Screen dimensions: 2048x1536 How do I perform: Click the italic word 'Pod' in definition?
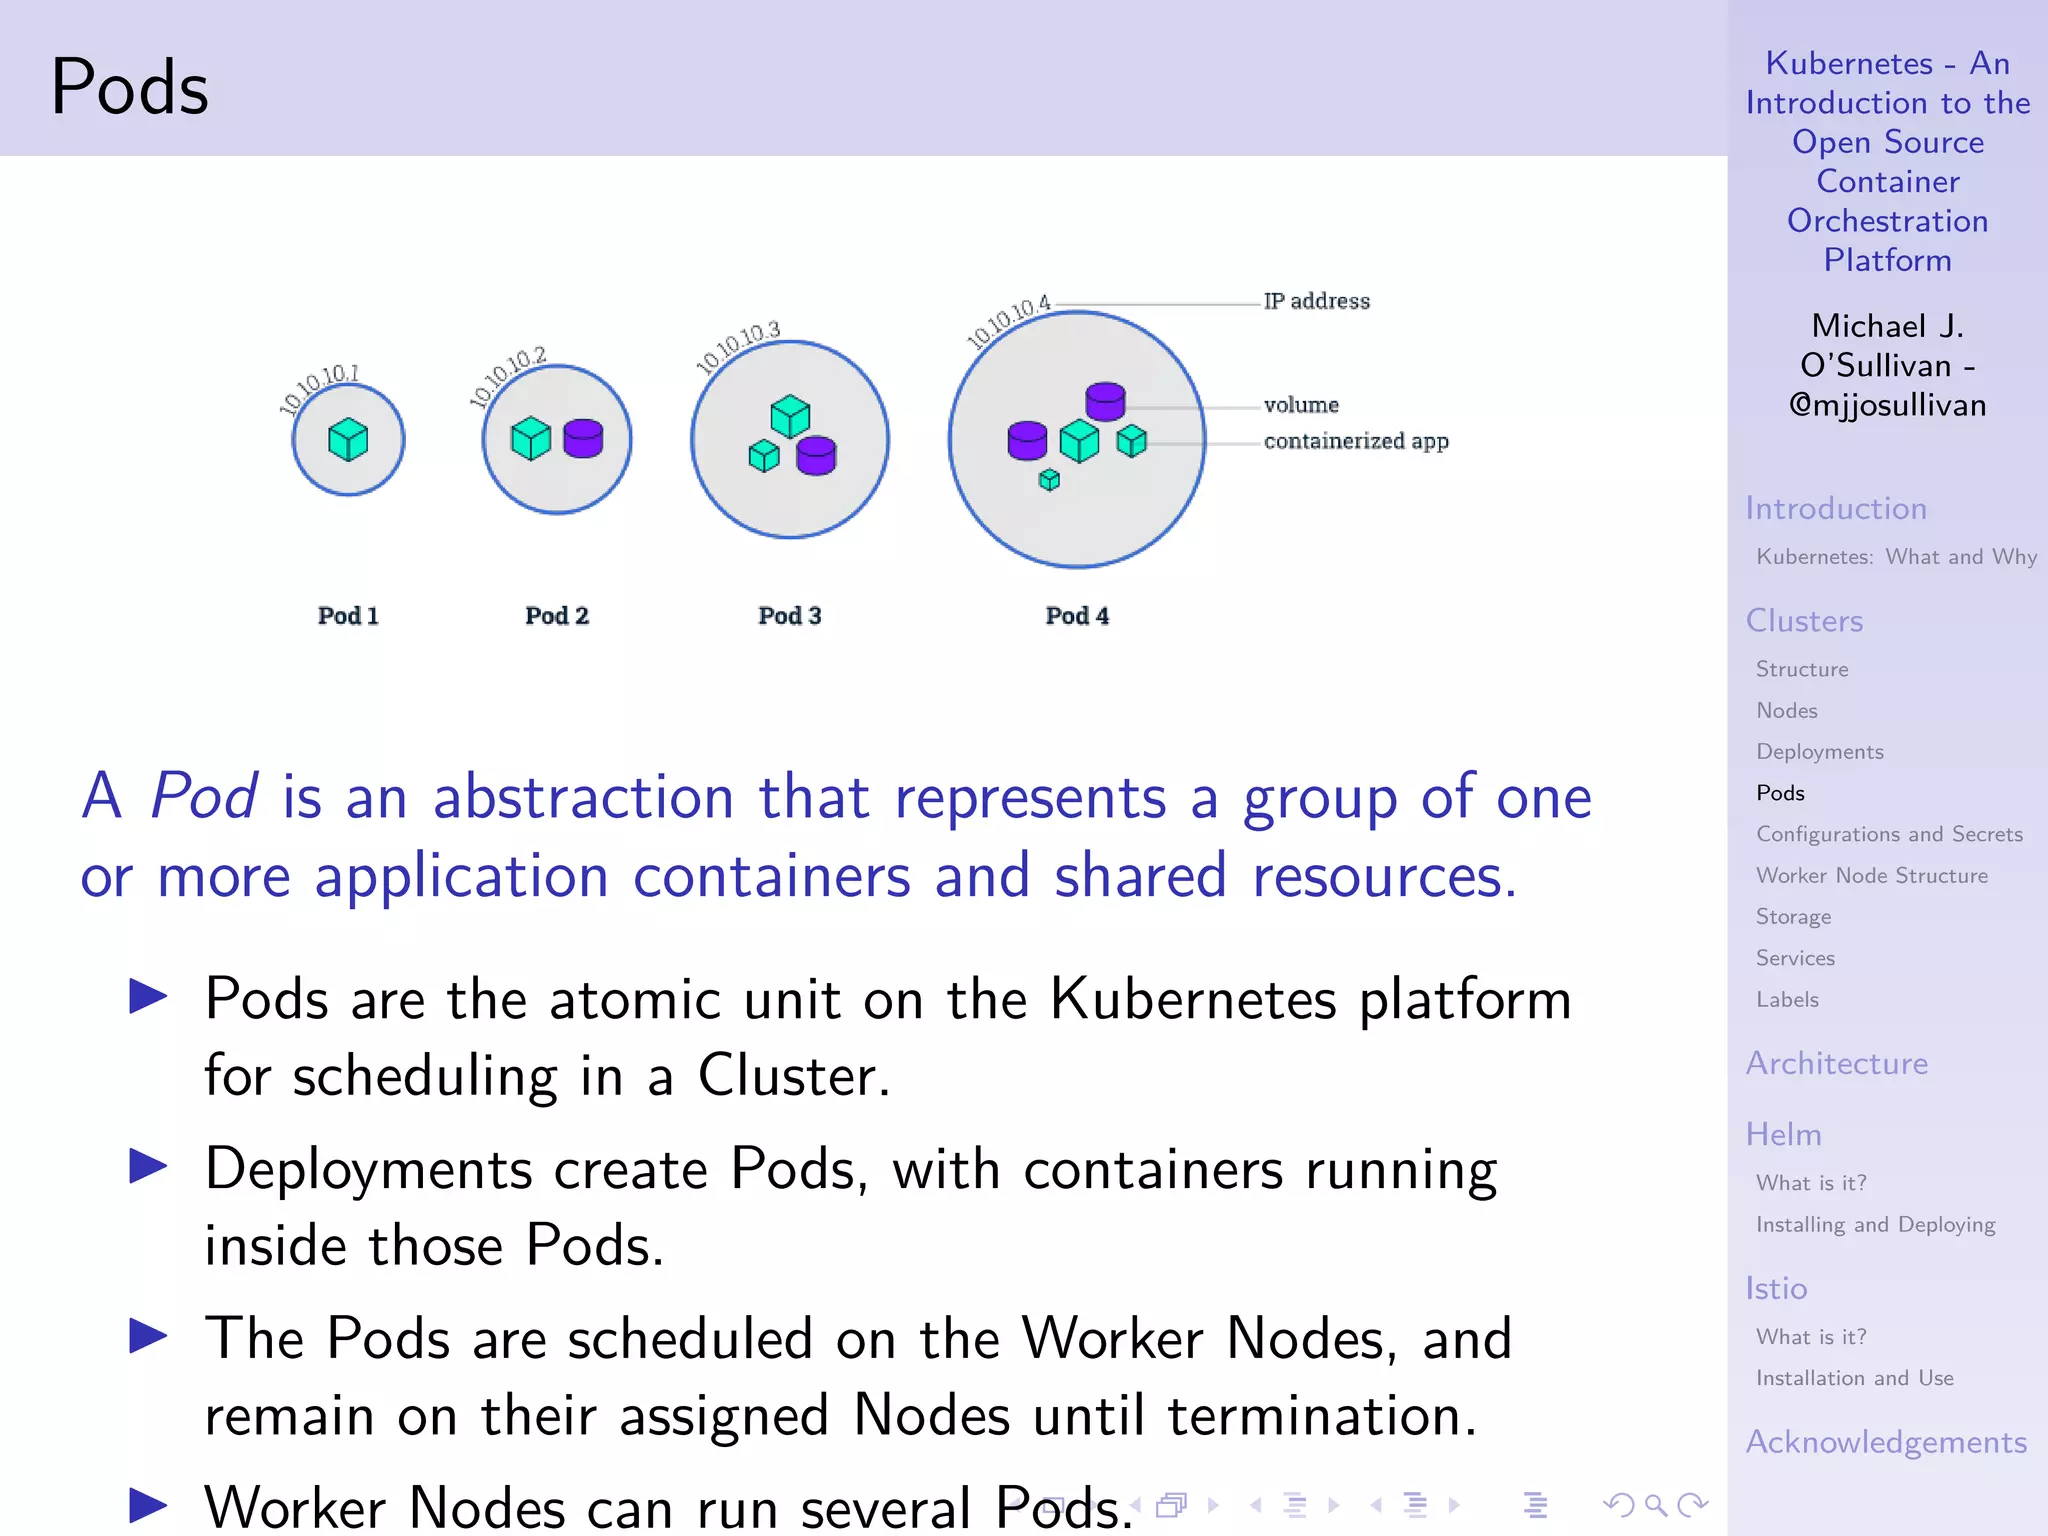(204, 798)
